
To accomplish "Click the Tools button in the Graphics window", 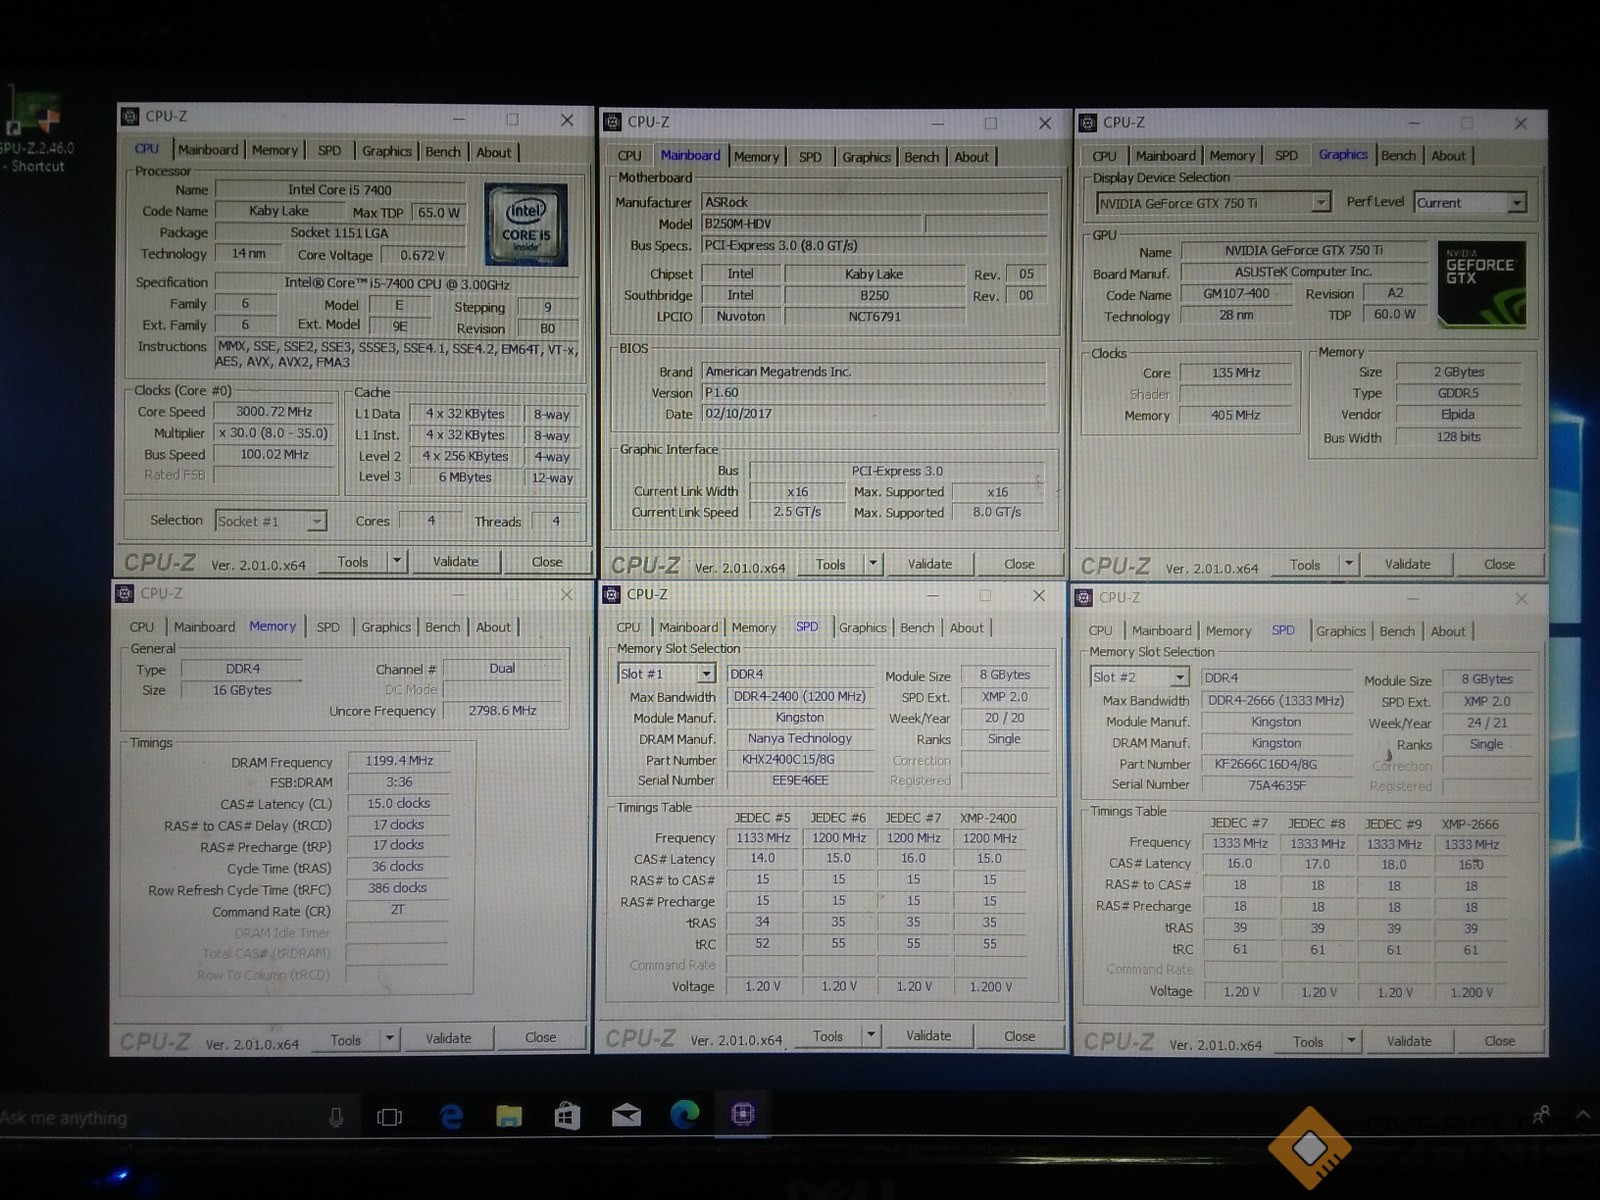I will click(x=1304, y=565).
